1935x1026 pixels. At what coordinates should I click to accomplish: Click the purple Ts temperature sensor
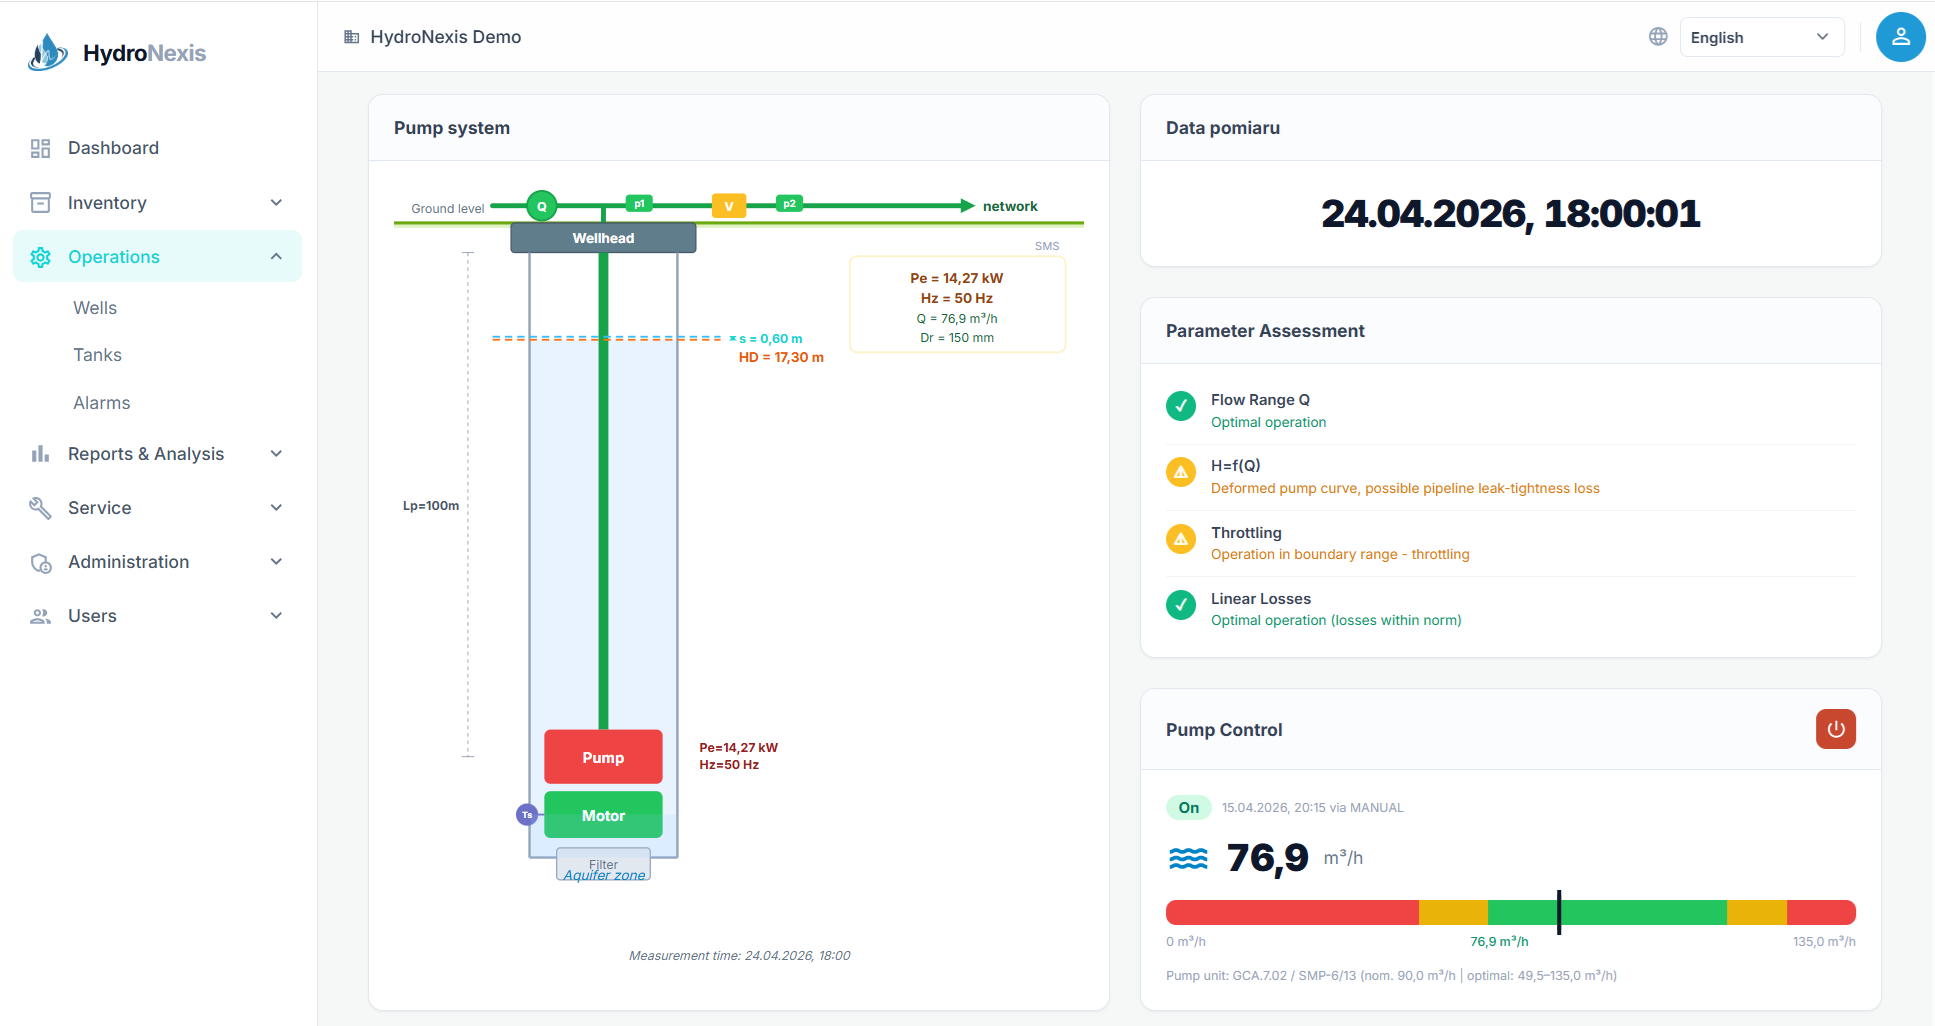tap(527, 815)
